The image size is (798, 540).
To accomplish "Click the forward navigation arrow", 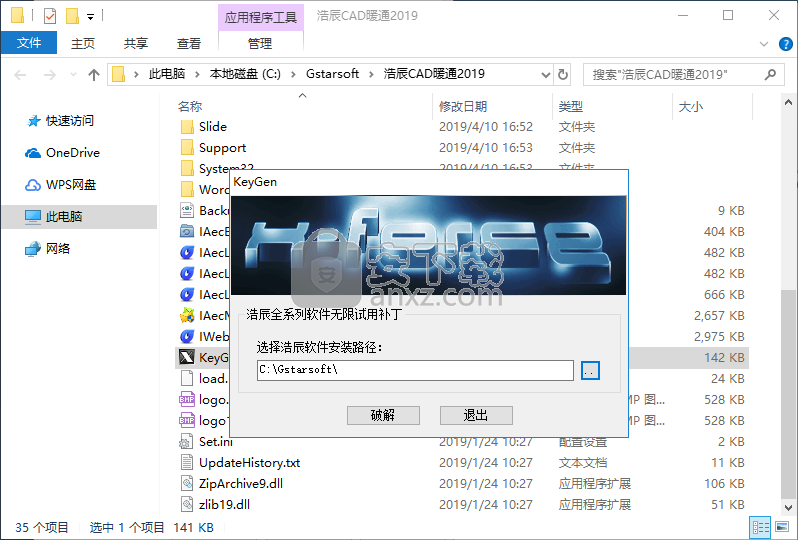I will 49,75.
